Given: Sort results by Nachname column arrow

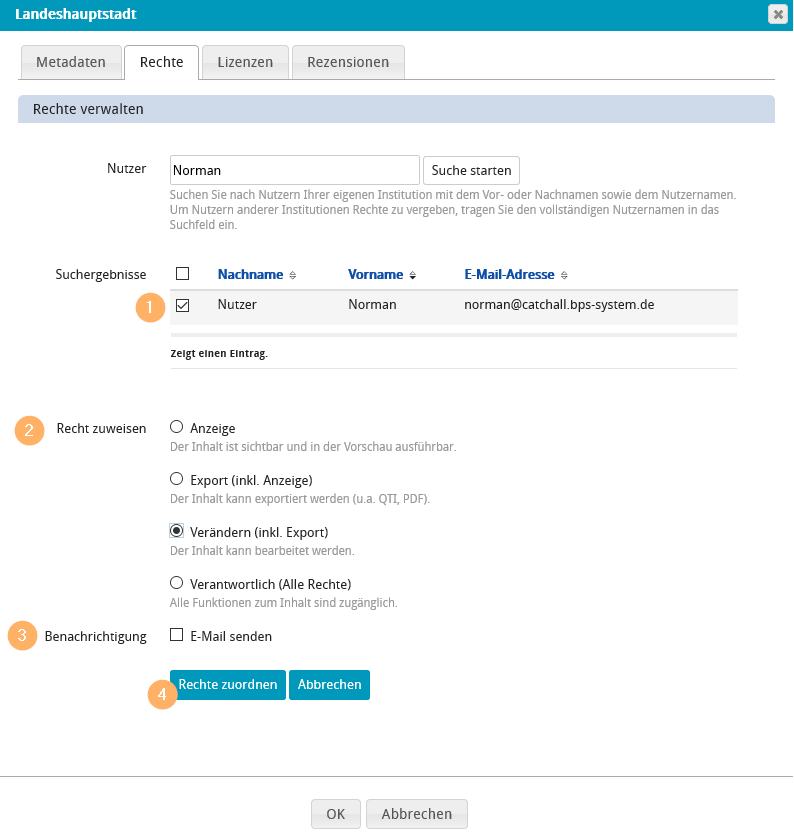Looking at the screenshot, I should point(292,275).
